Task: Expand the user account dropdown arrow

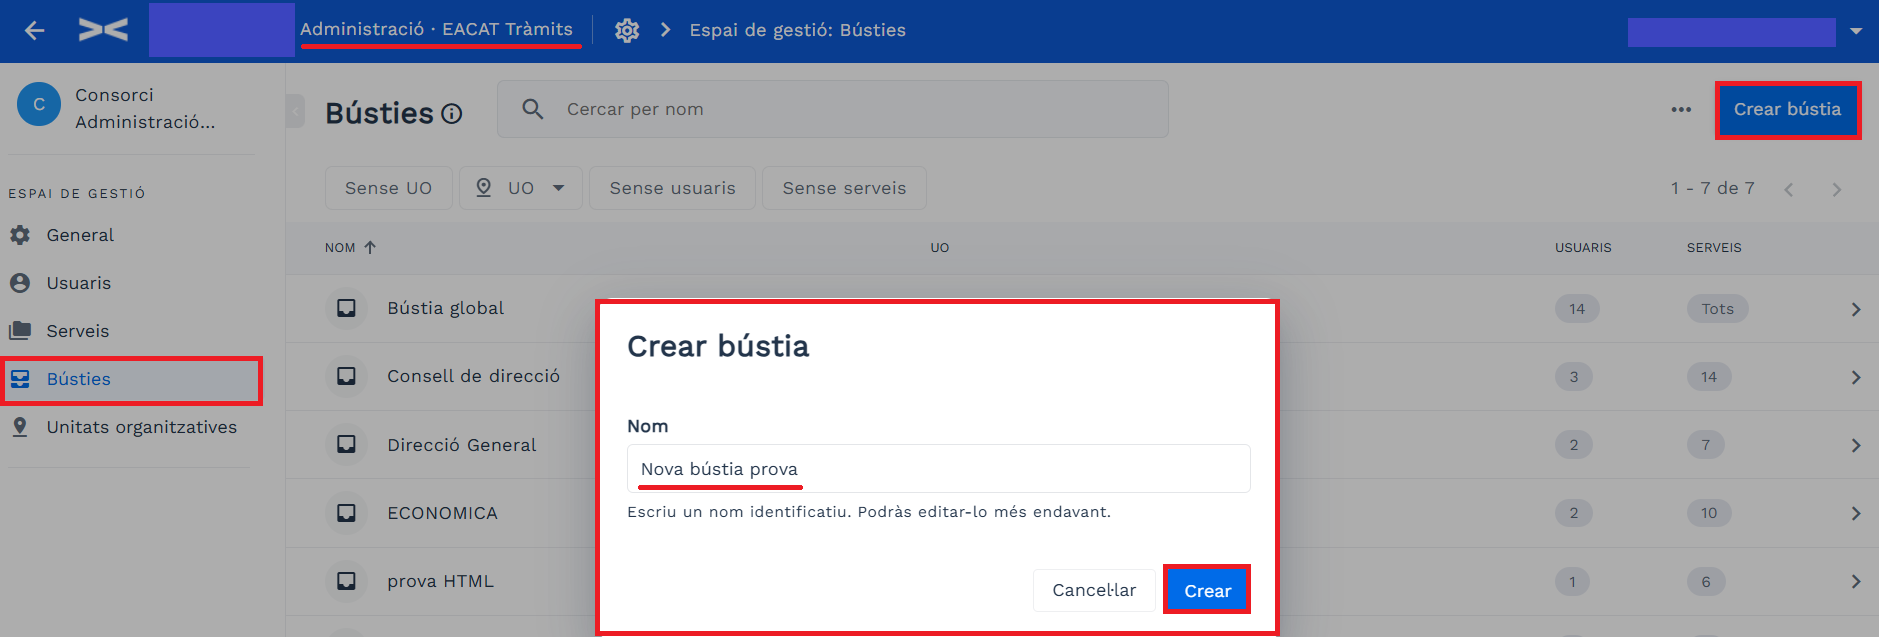Action: [x=1856, y=31]
